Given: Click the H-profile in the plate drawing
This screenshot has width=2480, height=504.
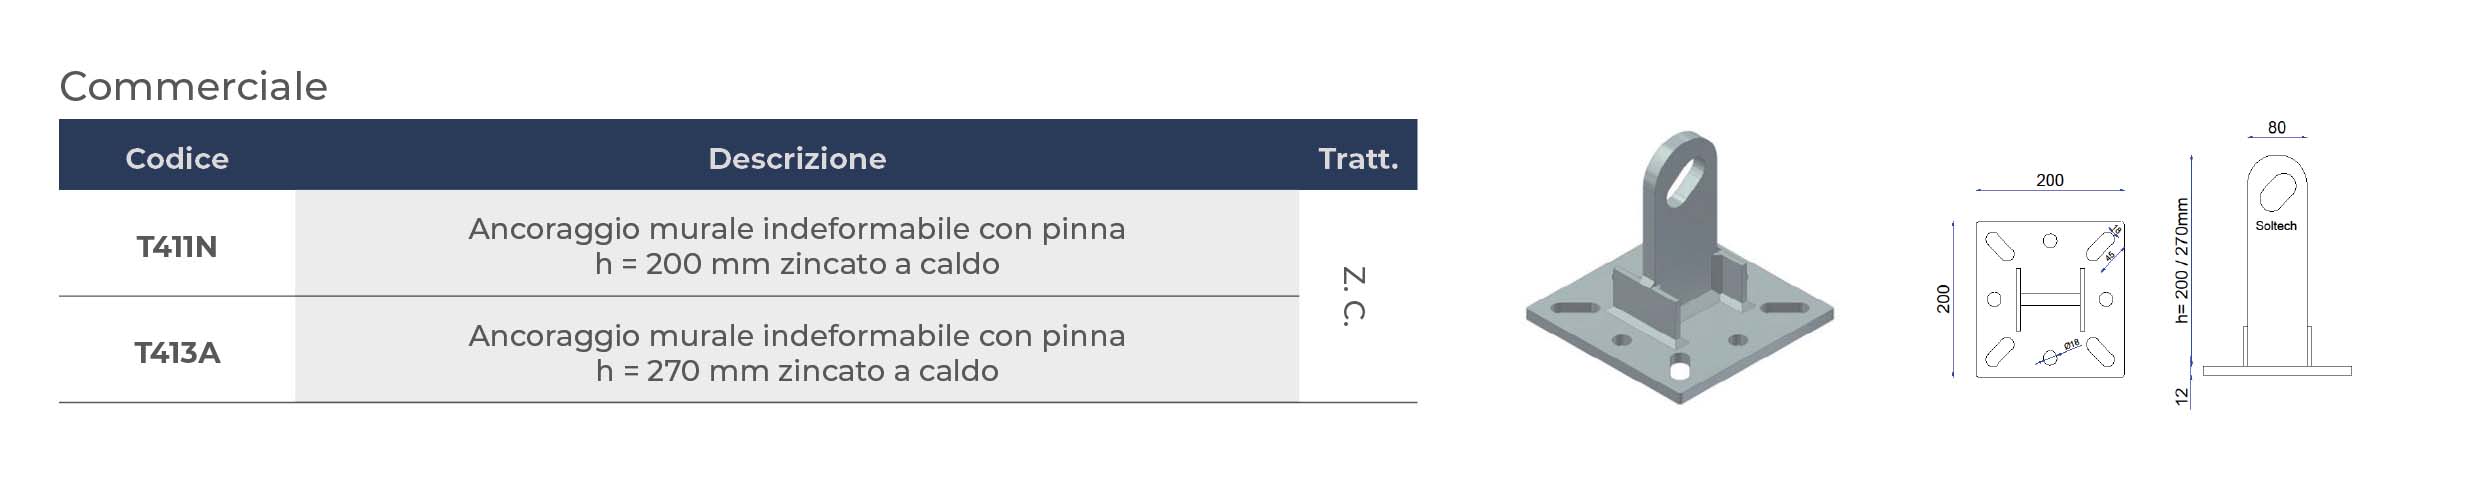Looking at the screenshot, I should point(2050,299).
